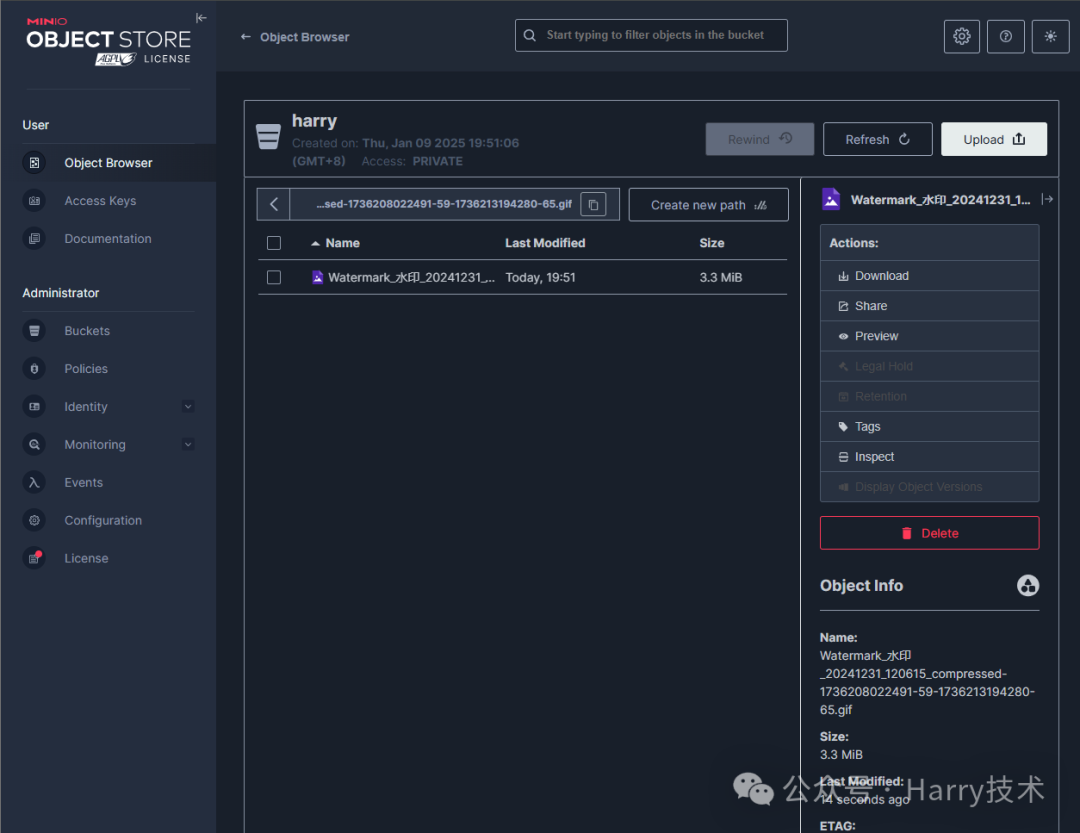The image size is (1080, 833).
Task: Click the file icon in details panel header
Action: 831,199
